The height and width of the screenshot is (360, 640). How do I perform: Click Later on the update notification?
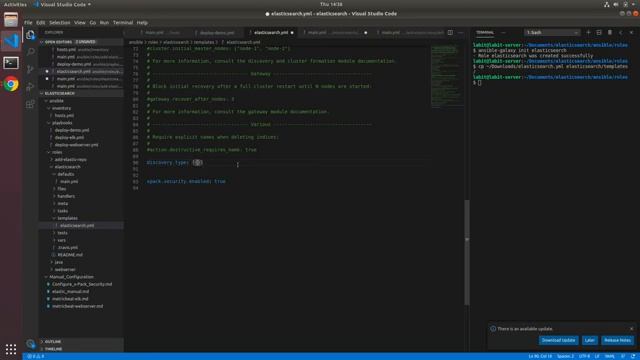pyautogui.click(x=589, y=340)
